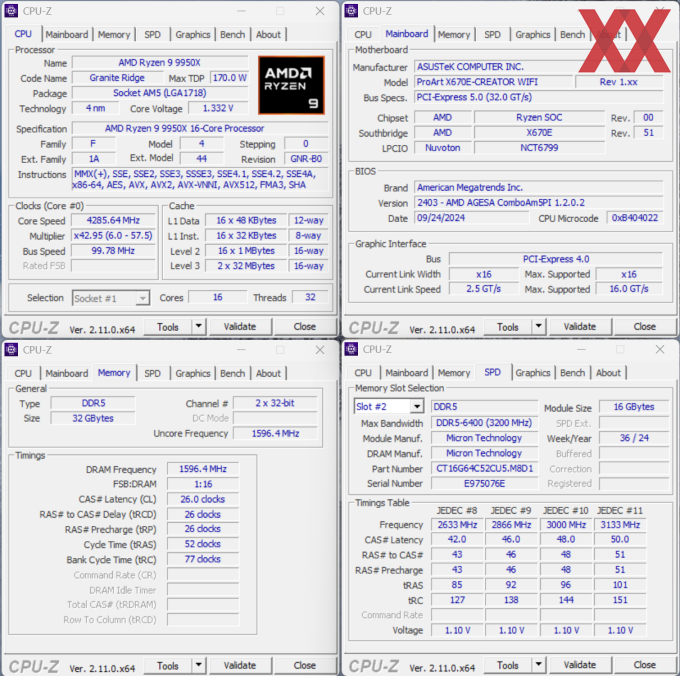680x676 pixels.
Task: Click the ProArt X670E-CREATOR WIFI model field
Action: pyautogui.click(x=494, y=82)
